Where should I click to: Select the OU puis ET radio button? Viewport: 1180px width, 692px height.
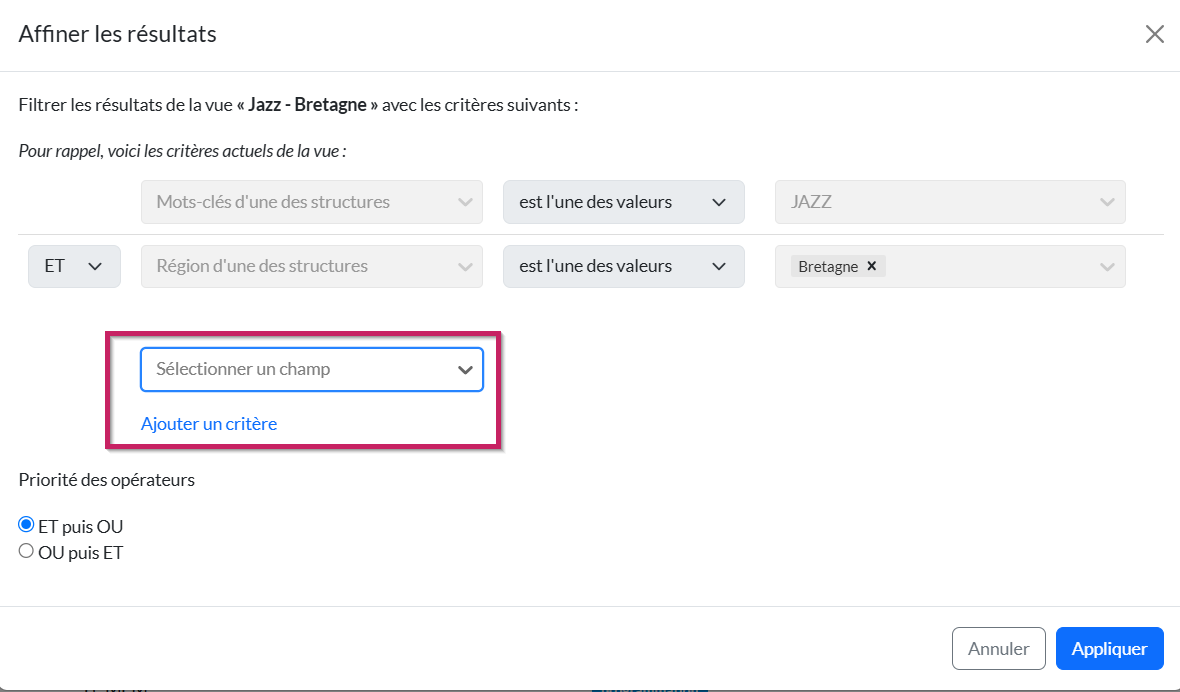pos(27,551)
